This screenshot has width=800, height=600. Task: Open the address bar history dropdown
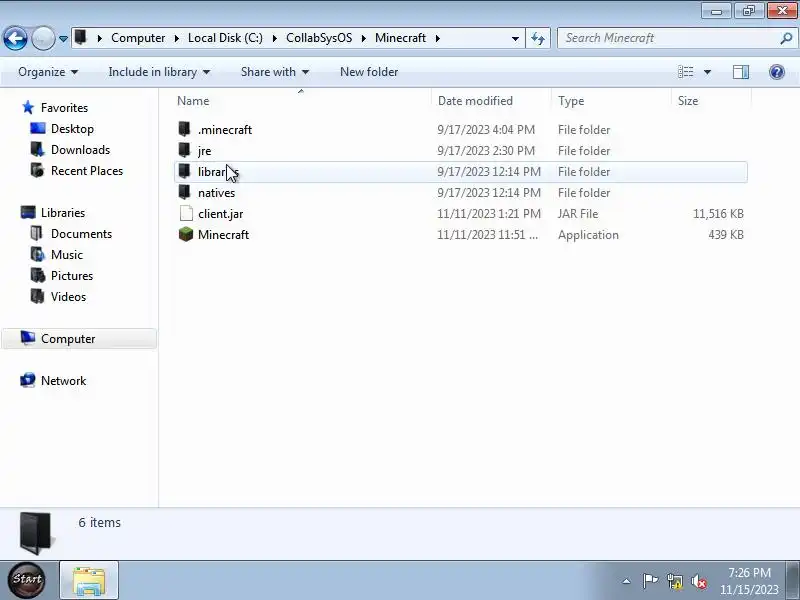point(515,39)
